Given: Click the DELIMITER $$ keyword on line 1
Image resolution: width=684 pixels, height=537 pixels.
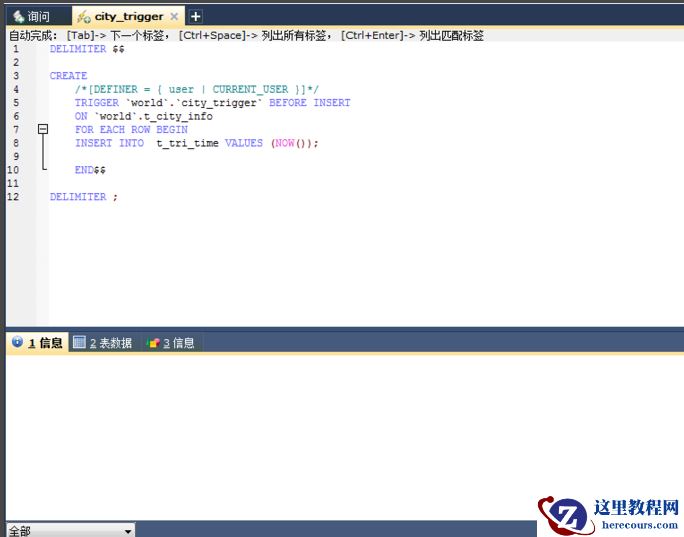Looking at the screenshot, I should point(87,49).
